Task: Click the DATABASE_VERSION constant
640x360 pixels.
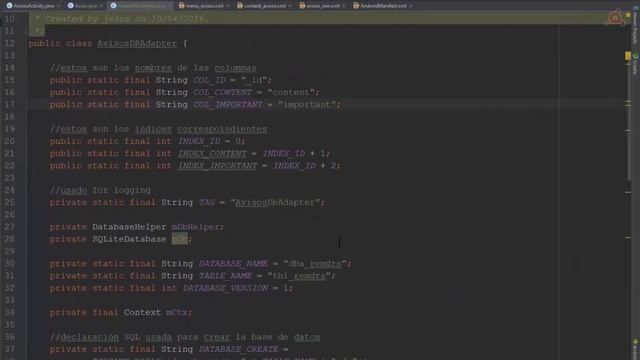Action: tap(225, 288)
